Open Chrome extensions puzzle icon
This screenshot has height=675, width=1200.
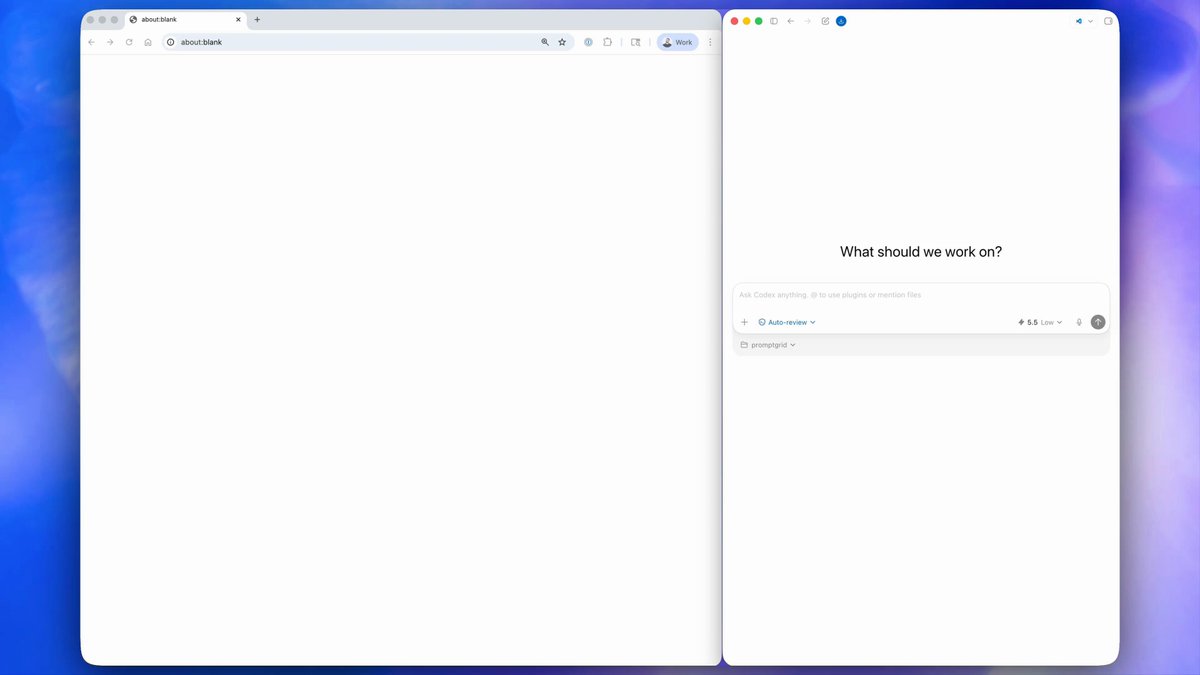[607, 42]
